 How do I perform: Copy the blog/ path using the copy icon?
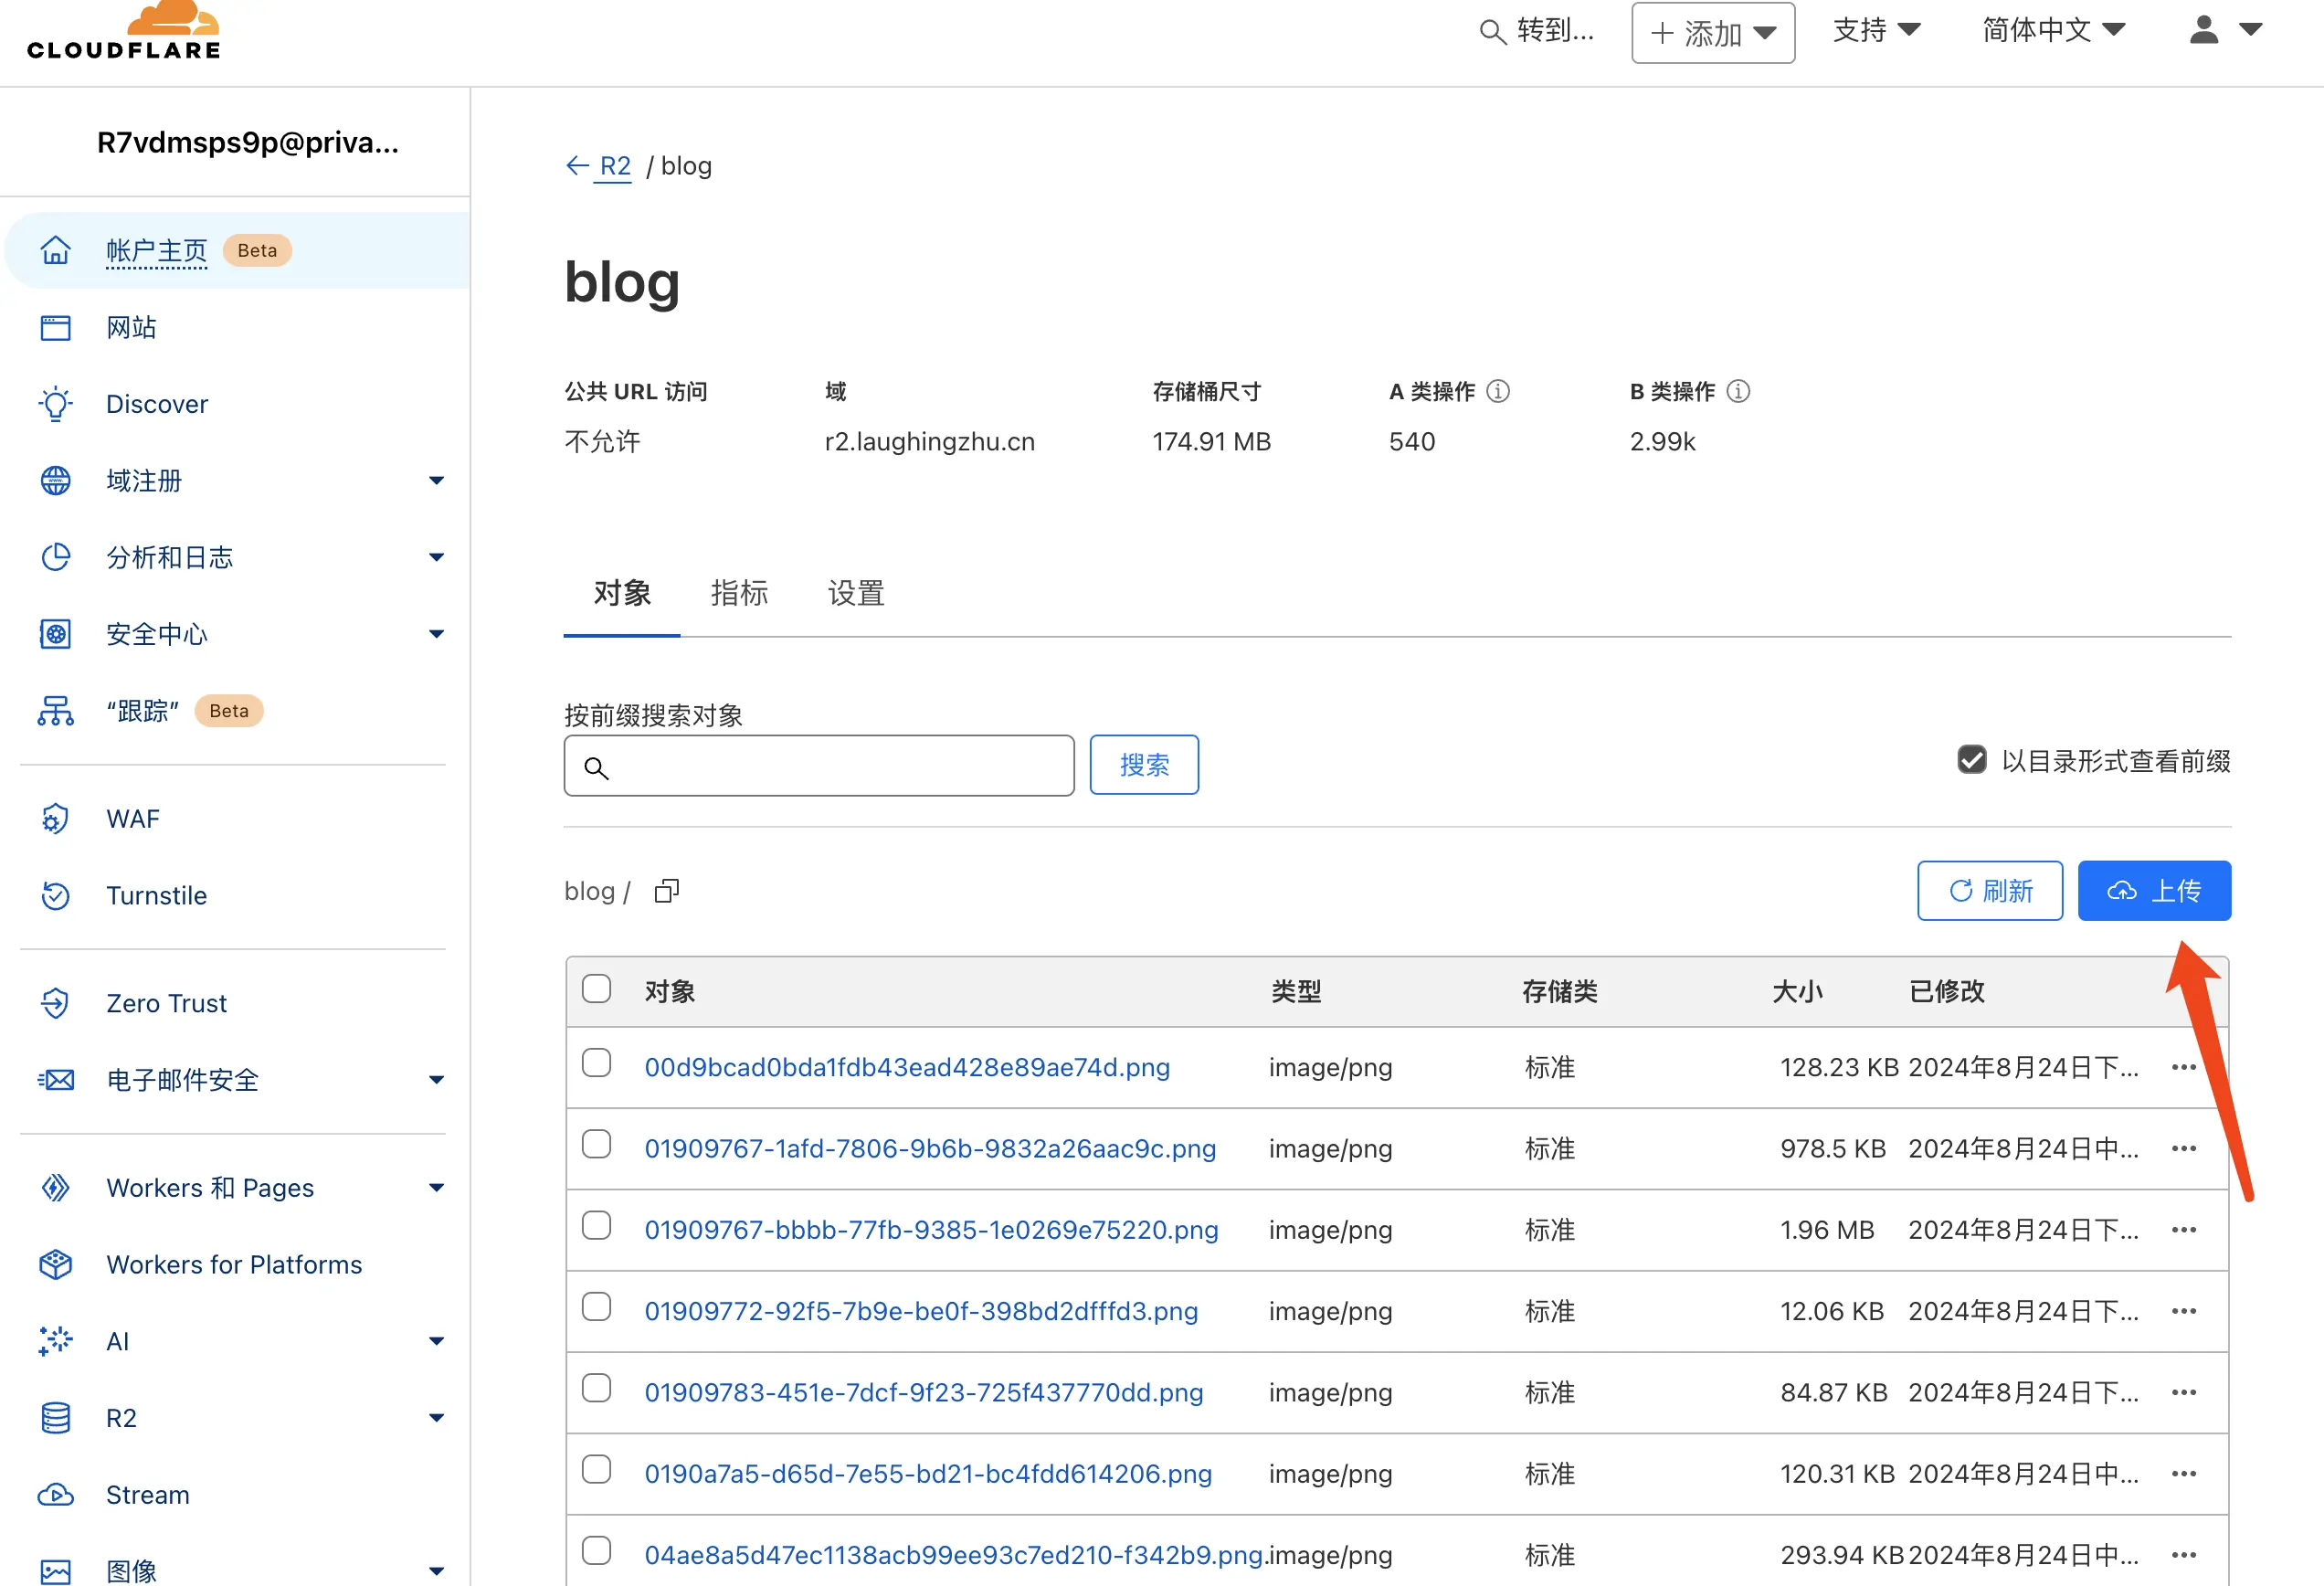666,890
